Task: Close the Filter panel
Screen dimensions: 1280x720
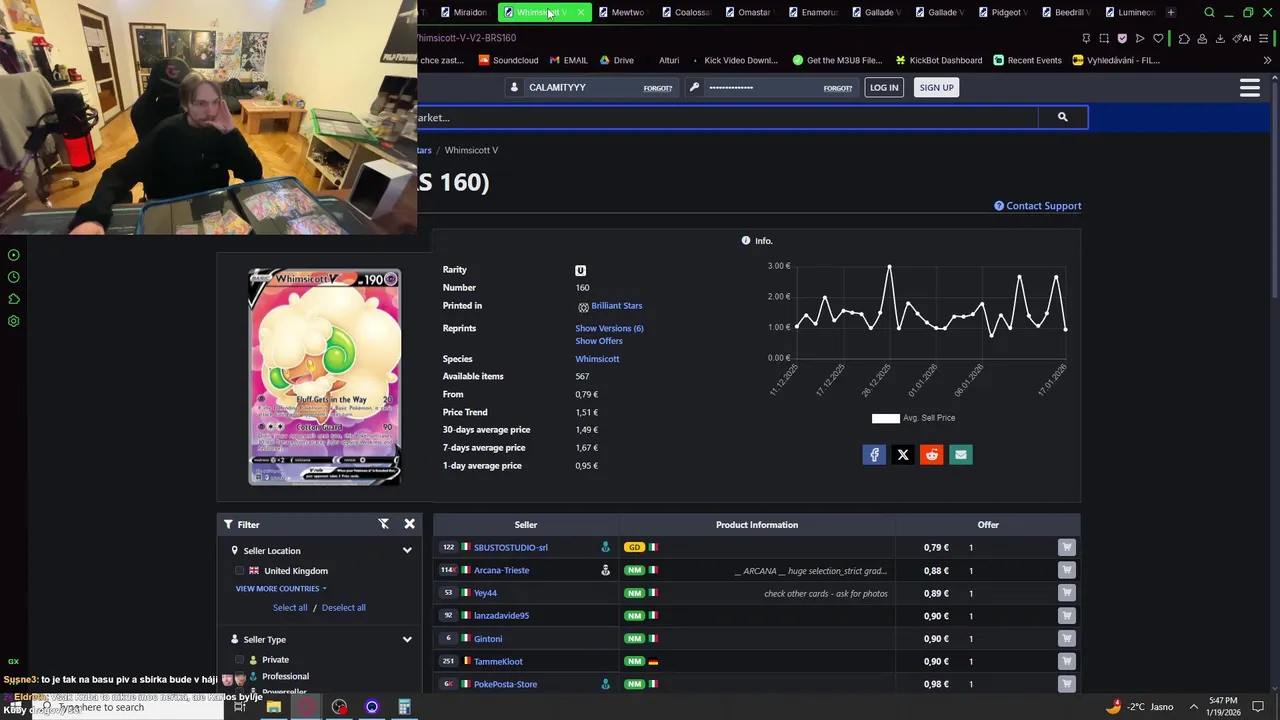Action: coord(409,524)
